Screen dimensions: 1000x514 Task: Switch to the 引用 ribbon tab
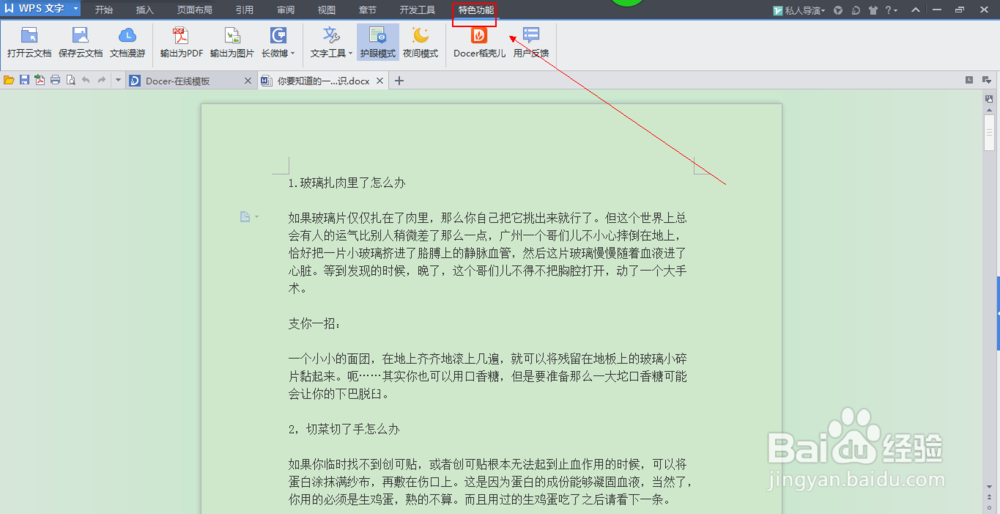pos(244,10)
